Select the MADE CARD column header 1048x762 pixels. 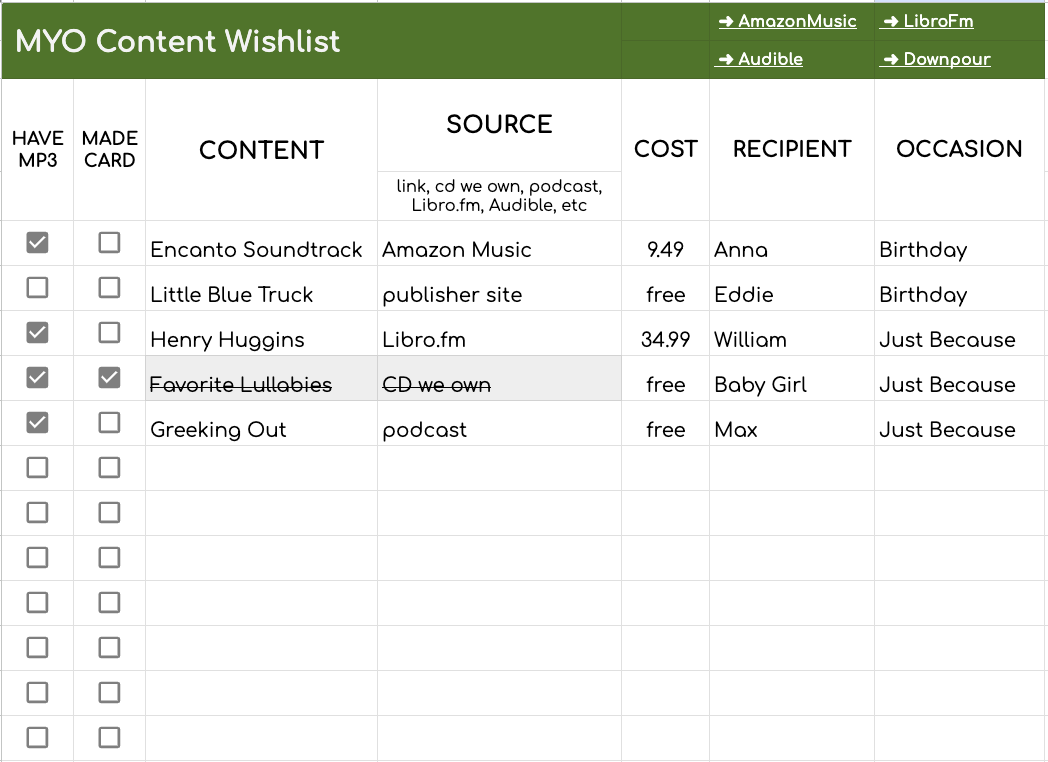click(110, 149)
